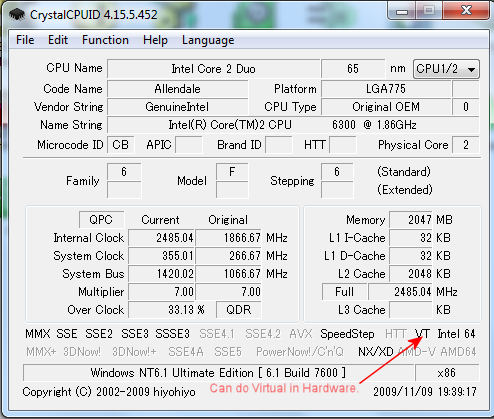Click original System Bus 1066.67
Image resolution: width=494 pixels, height=419 pixels.
coord(229,274)
